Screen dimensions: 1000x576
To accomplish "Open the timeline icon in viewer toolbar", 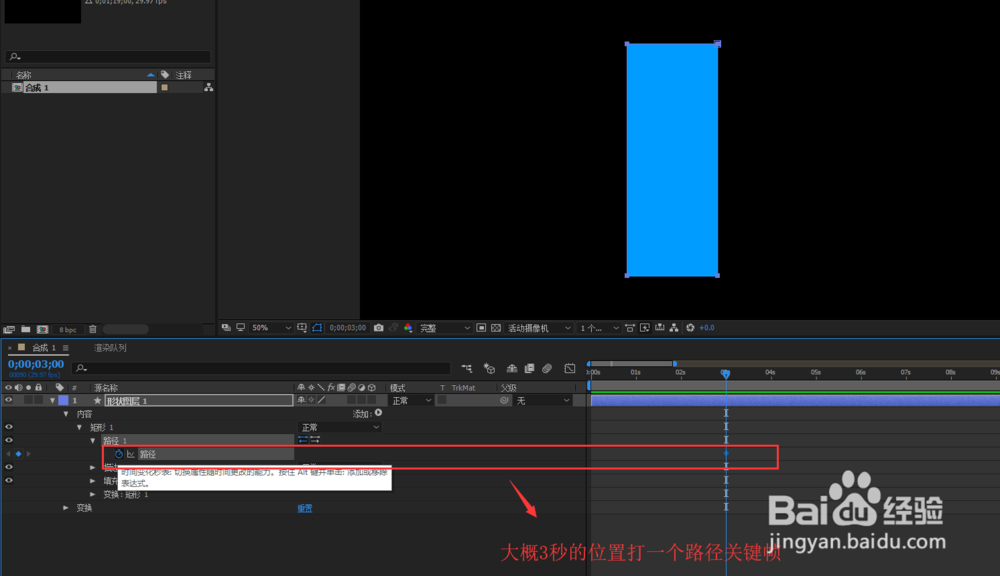I will click(x=659, y=328).
